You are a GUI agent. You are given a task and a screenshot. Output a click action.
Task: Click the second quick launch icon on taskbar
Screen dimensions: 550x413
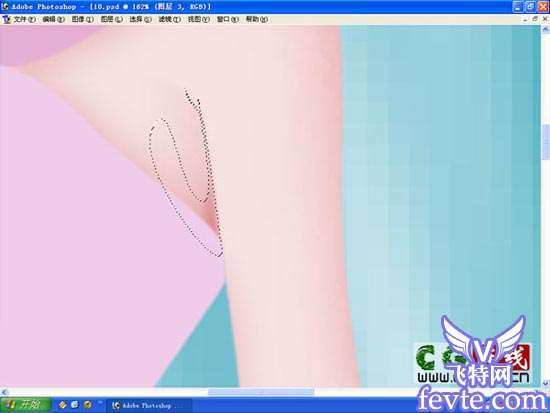click(74, 405)
